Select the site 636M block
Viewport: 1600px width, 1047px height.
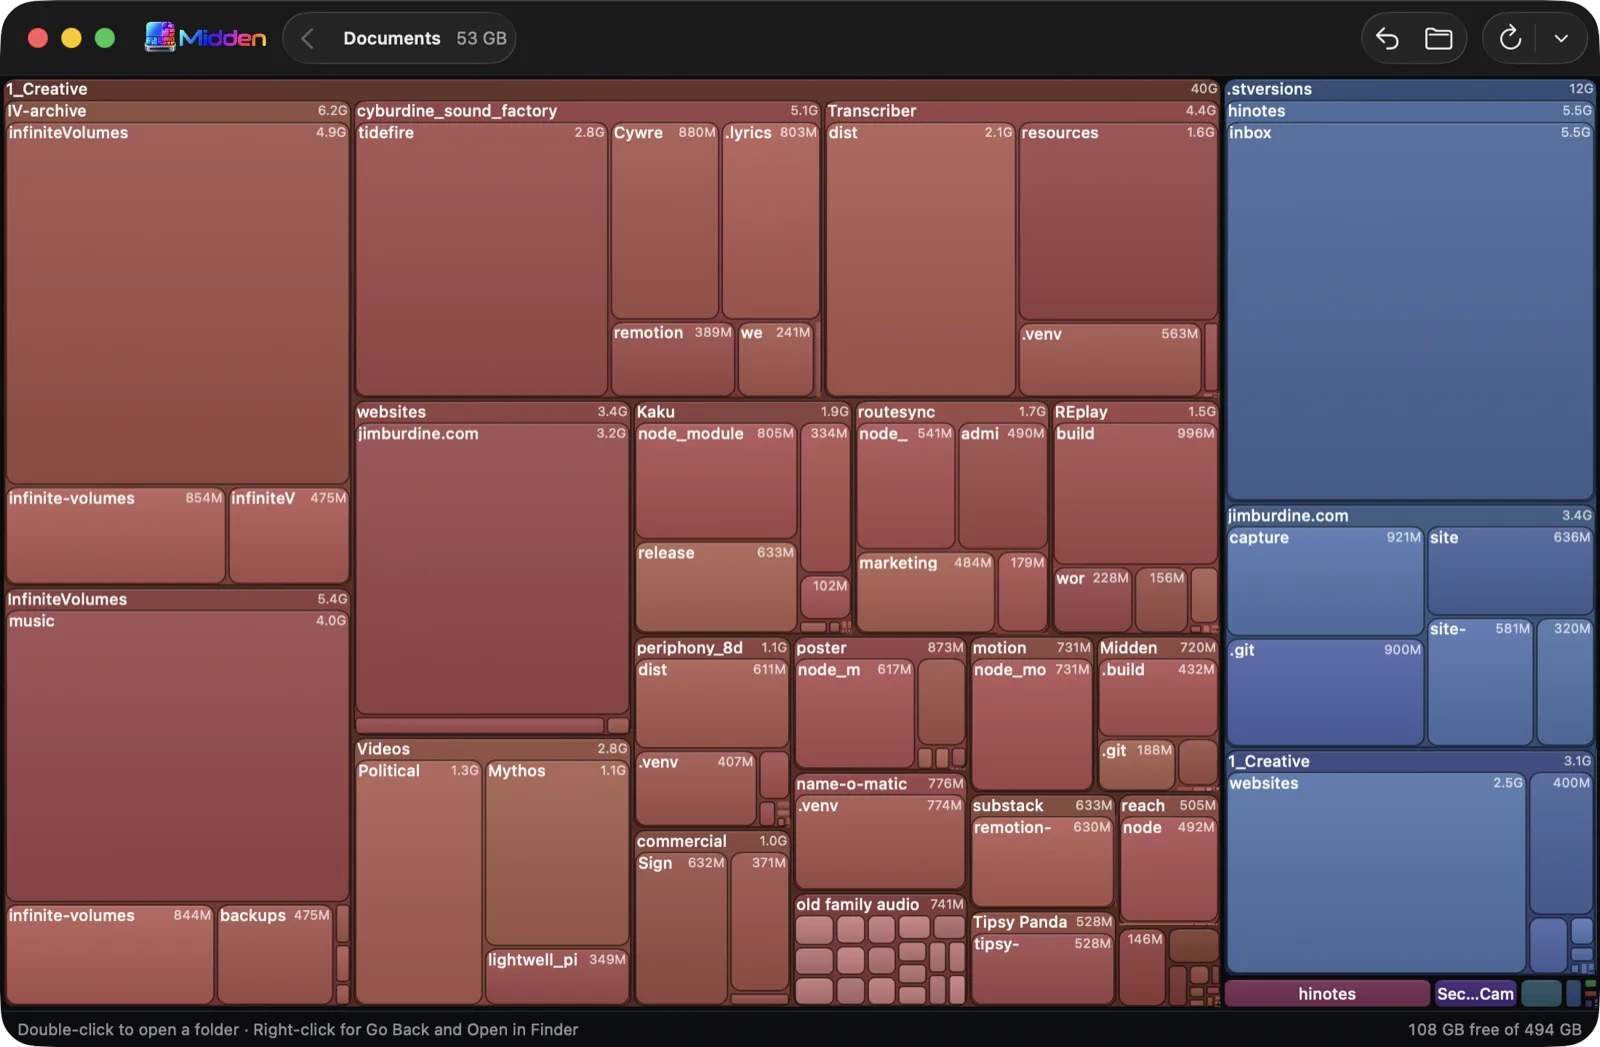pyautogui.click(x=1510, y=571)
